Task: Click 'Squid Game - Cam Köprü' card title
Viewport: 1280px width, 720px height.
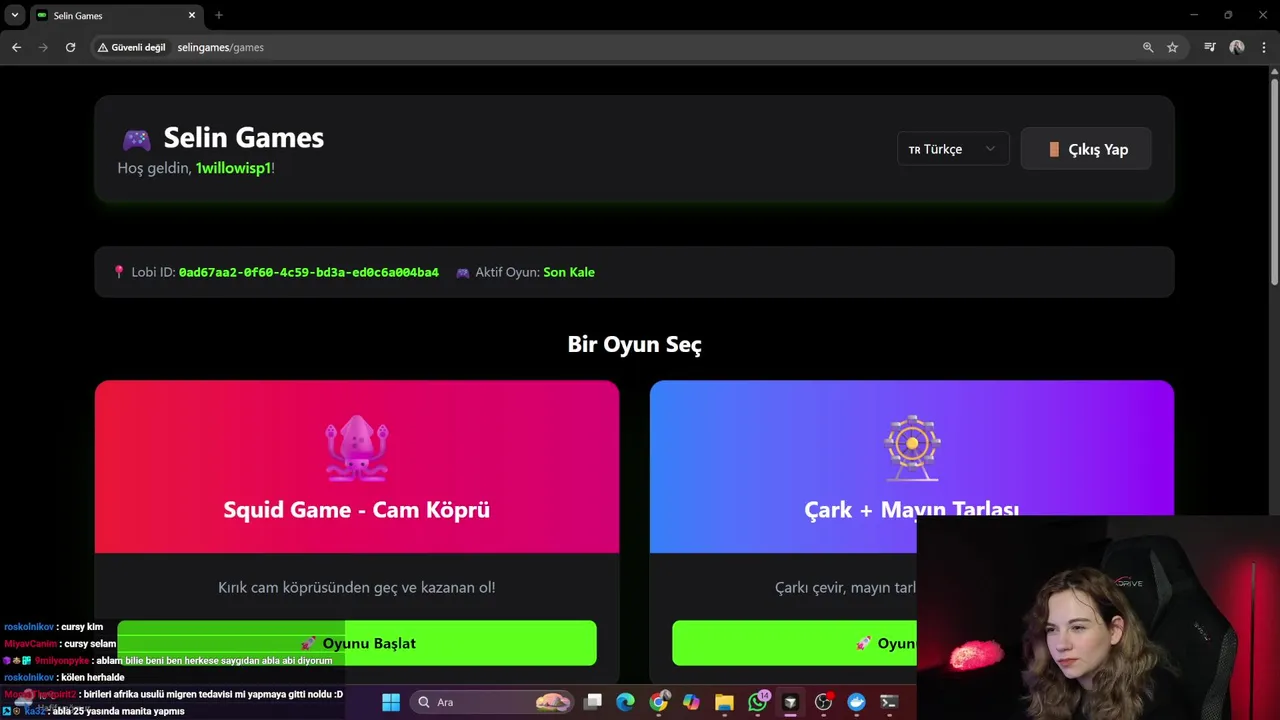Action: [x=357, y=510]
